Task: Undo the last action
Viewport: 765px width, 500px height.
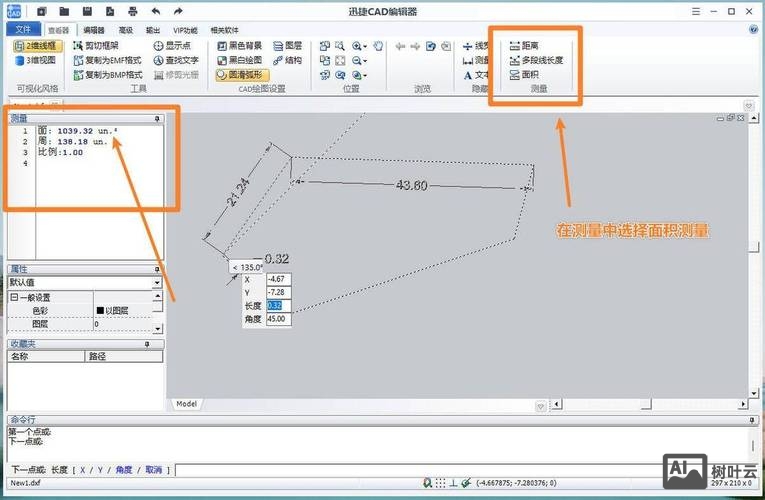Action: tap(156, 11)
